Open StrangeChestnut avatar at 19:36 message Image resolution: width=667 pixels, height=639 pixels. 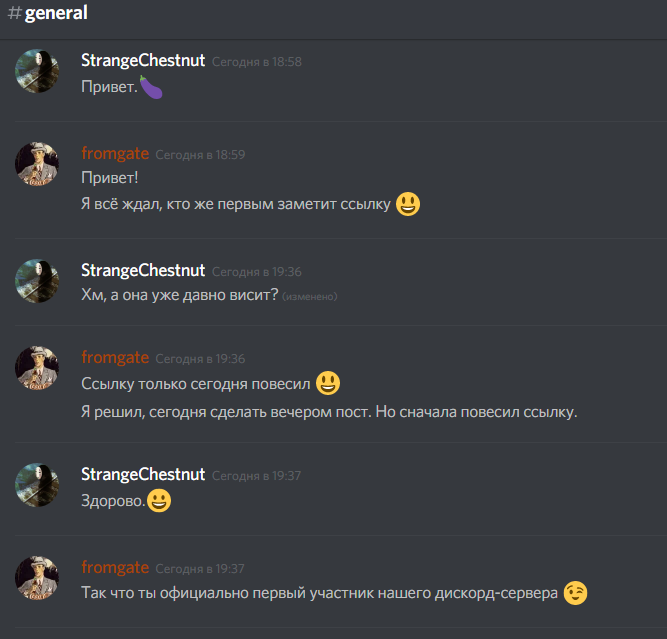coord(37,281)
